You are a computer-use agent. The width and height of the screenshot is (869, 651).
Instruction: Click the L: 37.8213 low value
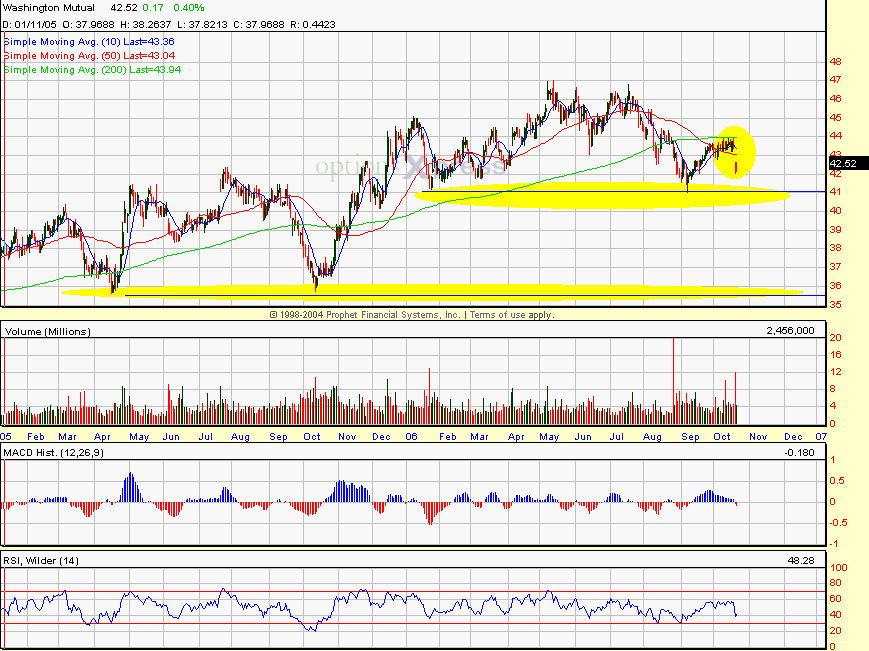[x=202, y=24]
